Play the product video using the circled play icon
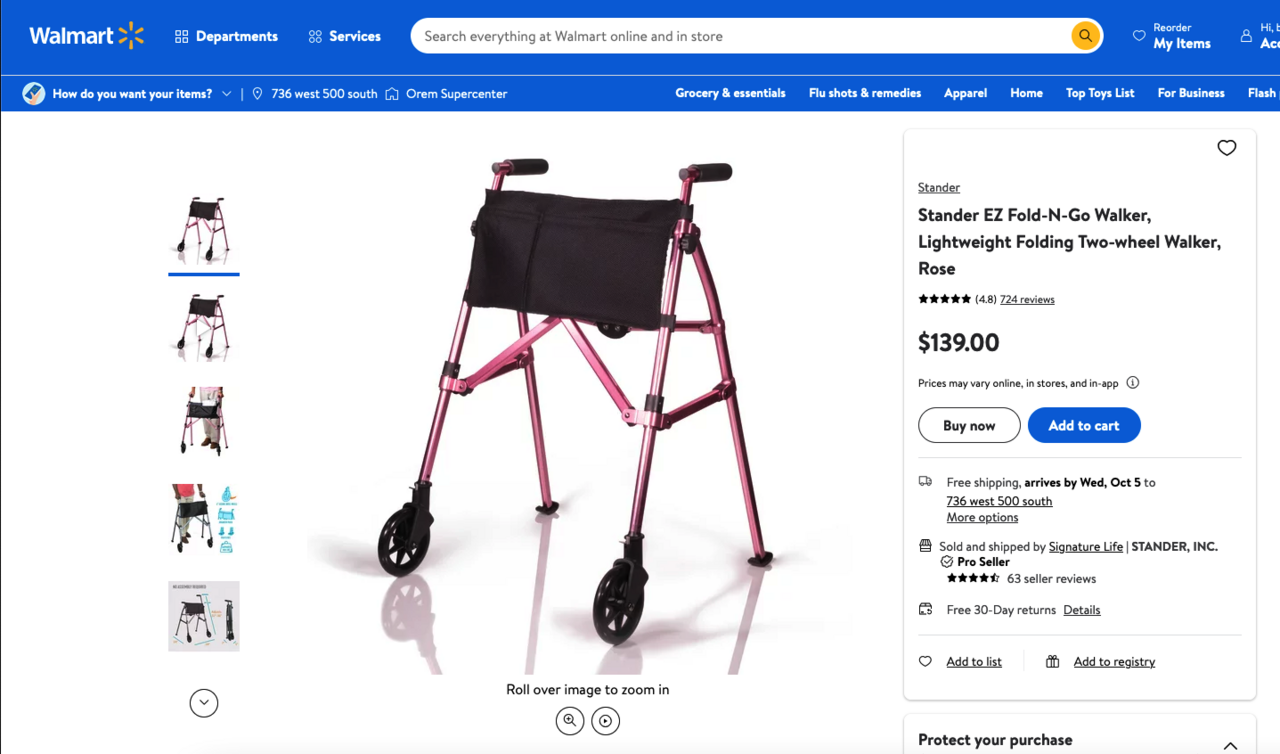The image size is (1280, 754). tap(606, 721)
